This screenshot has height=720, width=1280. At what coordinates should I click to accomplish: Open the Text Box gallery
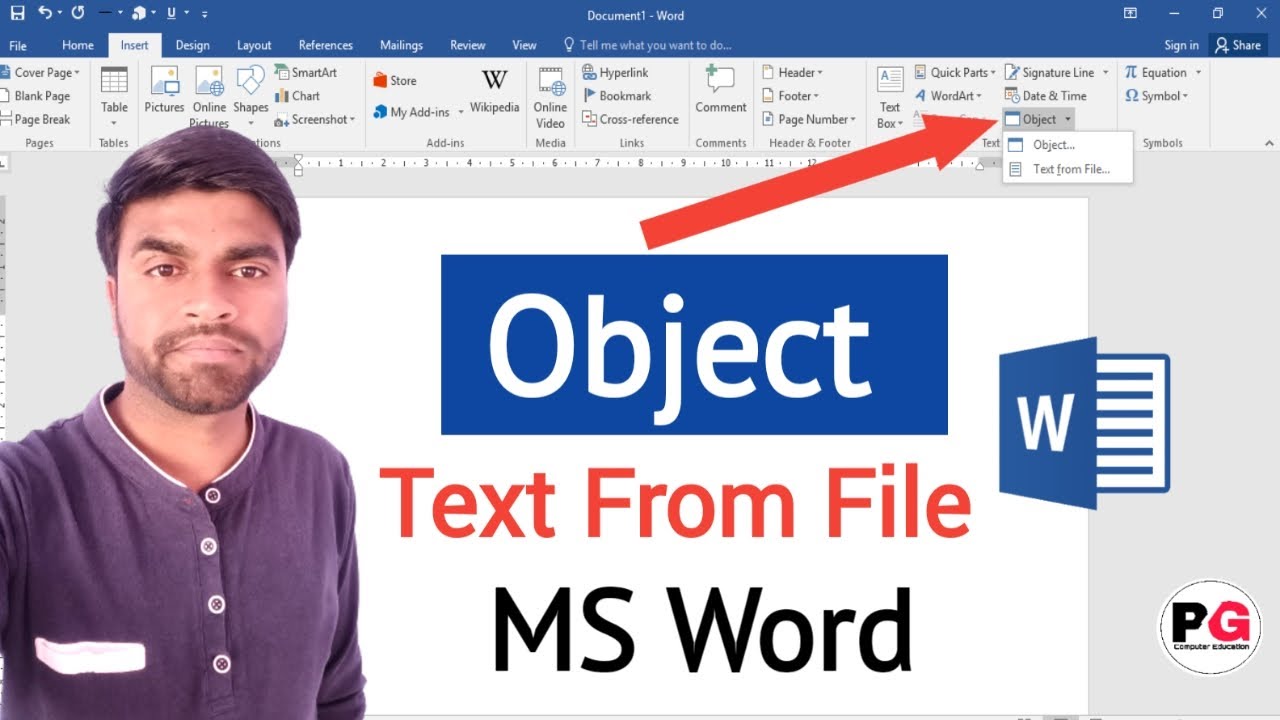pos(890,98)
